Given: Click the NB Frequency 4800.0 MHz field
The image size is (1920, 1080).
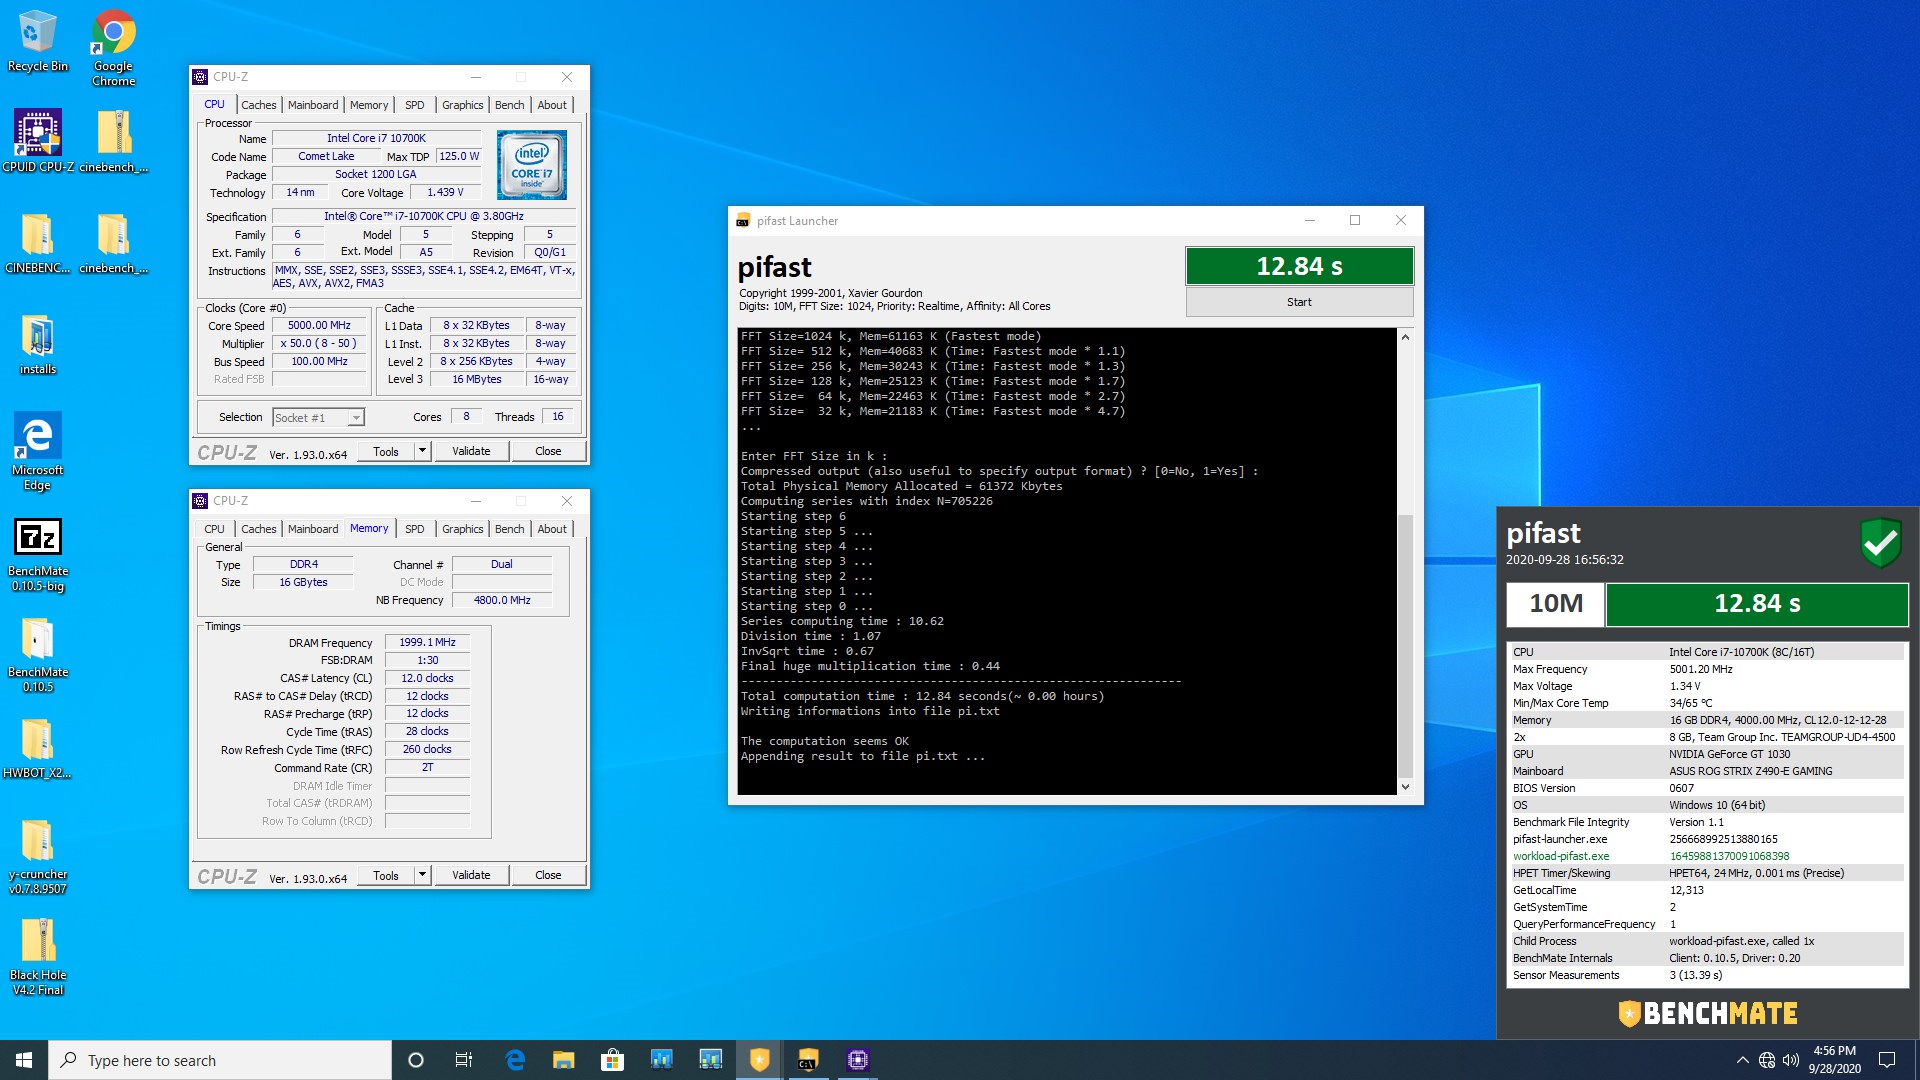Looking at the screenshot, I should pos(501,600).
